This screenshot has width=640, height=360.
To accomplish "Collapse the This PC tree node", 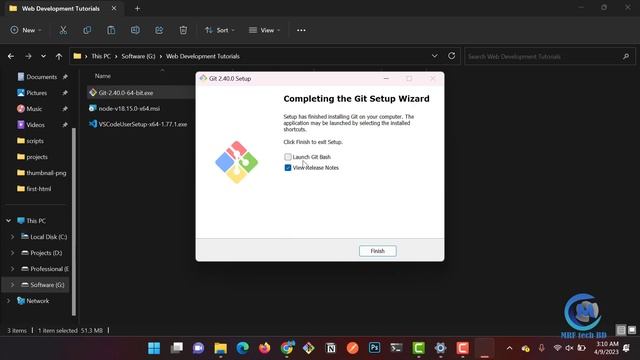I will 9,221.
